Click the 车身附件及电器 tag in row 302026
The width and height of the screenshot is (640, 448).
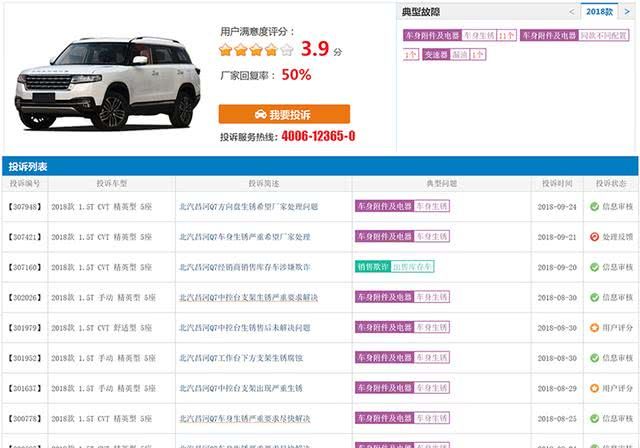(x=384, y=297)
